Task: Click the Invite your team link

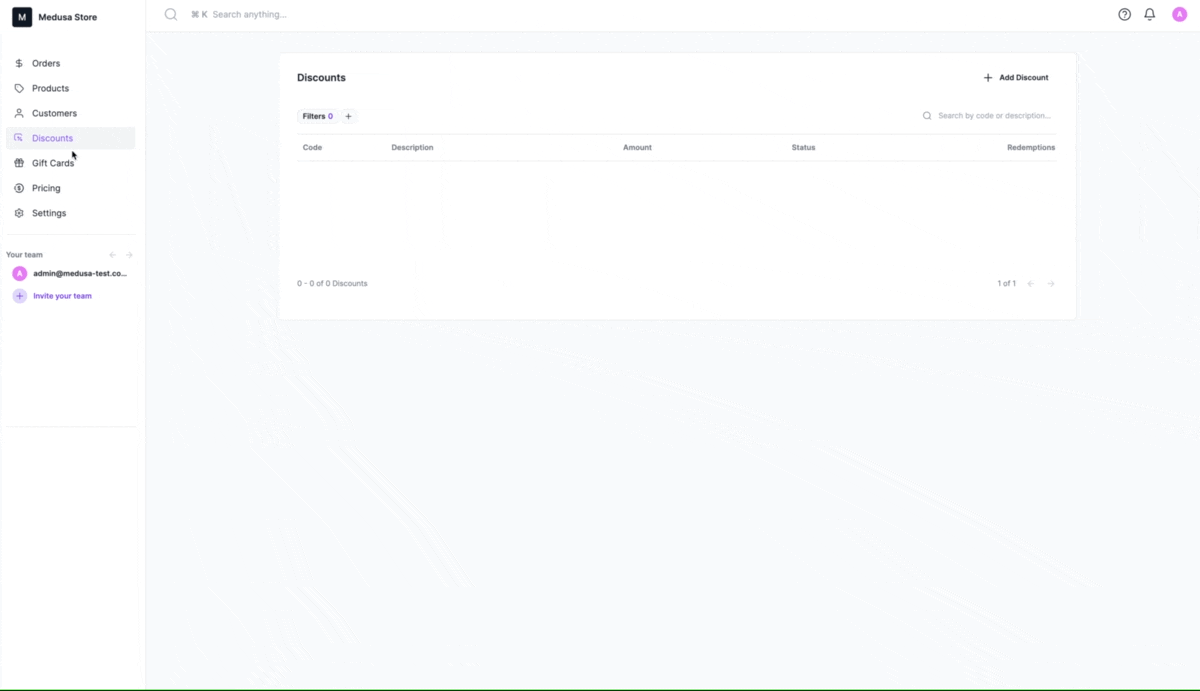Action: pyautogui.click(x=62, y=296)
